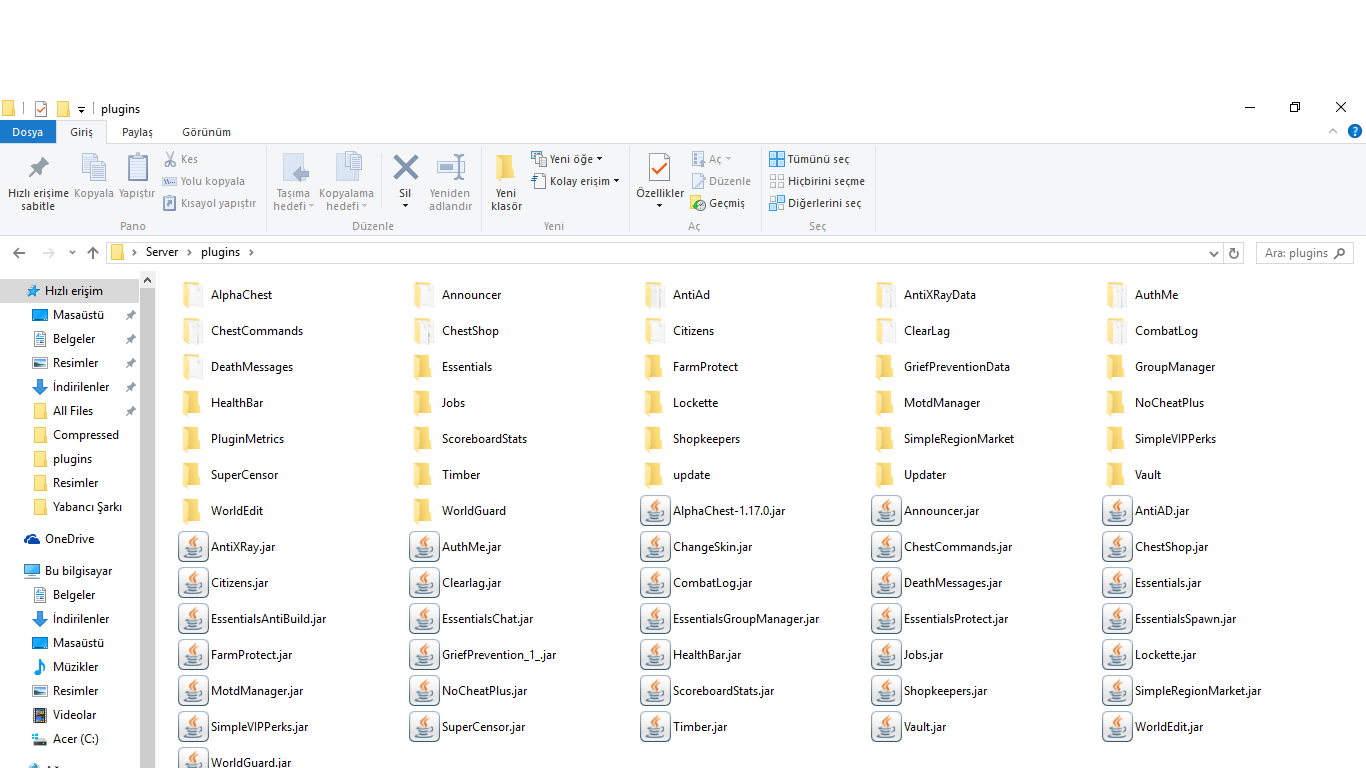Click the Sil red X icon

405,167
